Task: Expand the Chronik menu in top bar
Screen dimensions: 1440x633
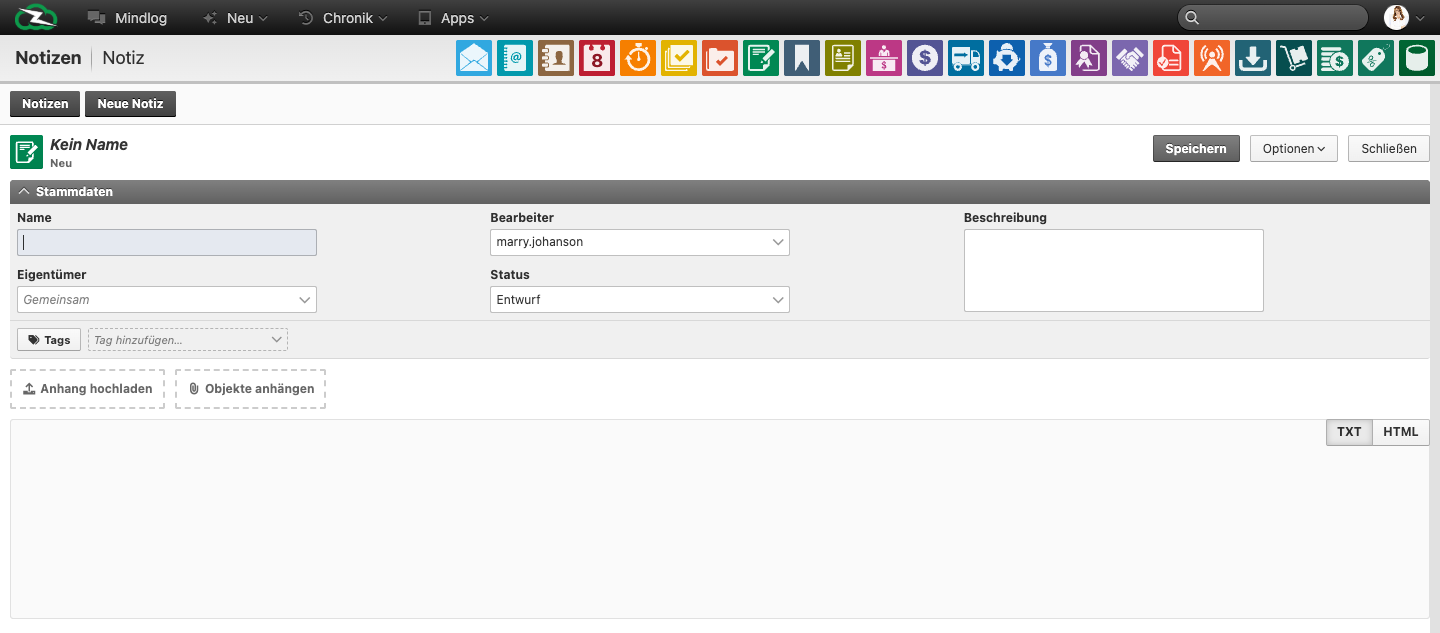Action: (343, 18)
